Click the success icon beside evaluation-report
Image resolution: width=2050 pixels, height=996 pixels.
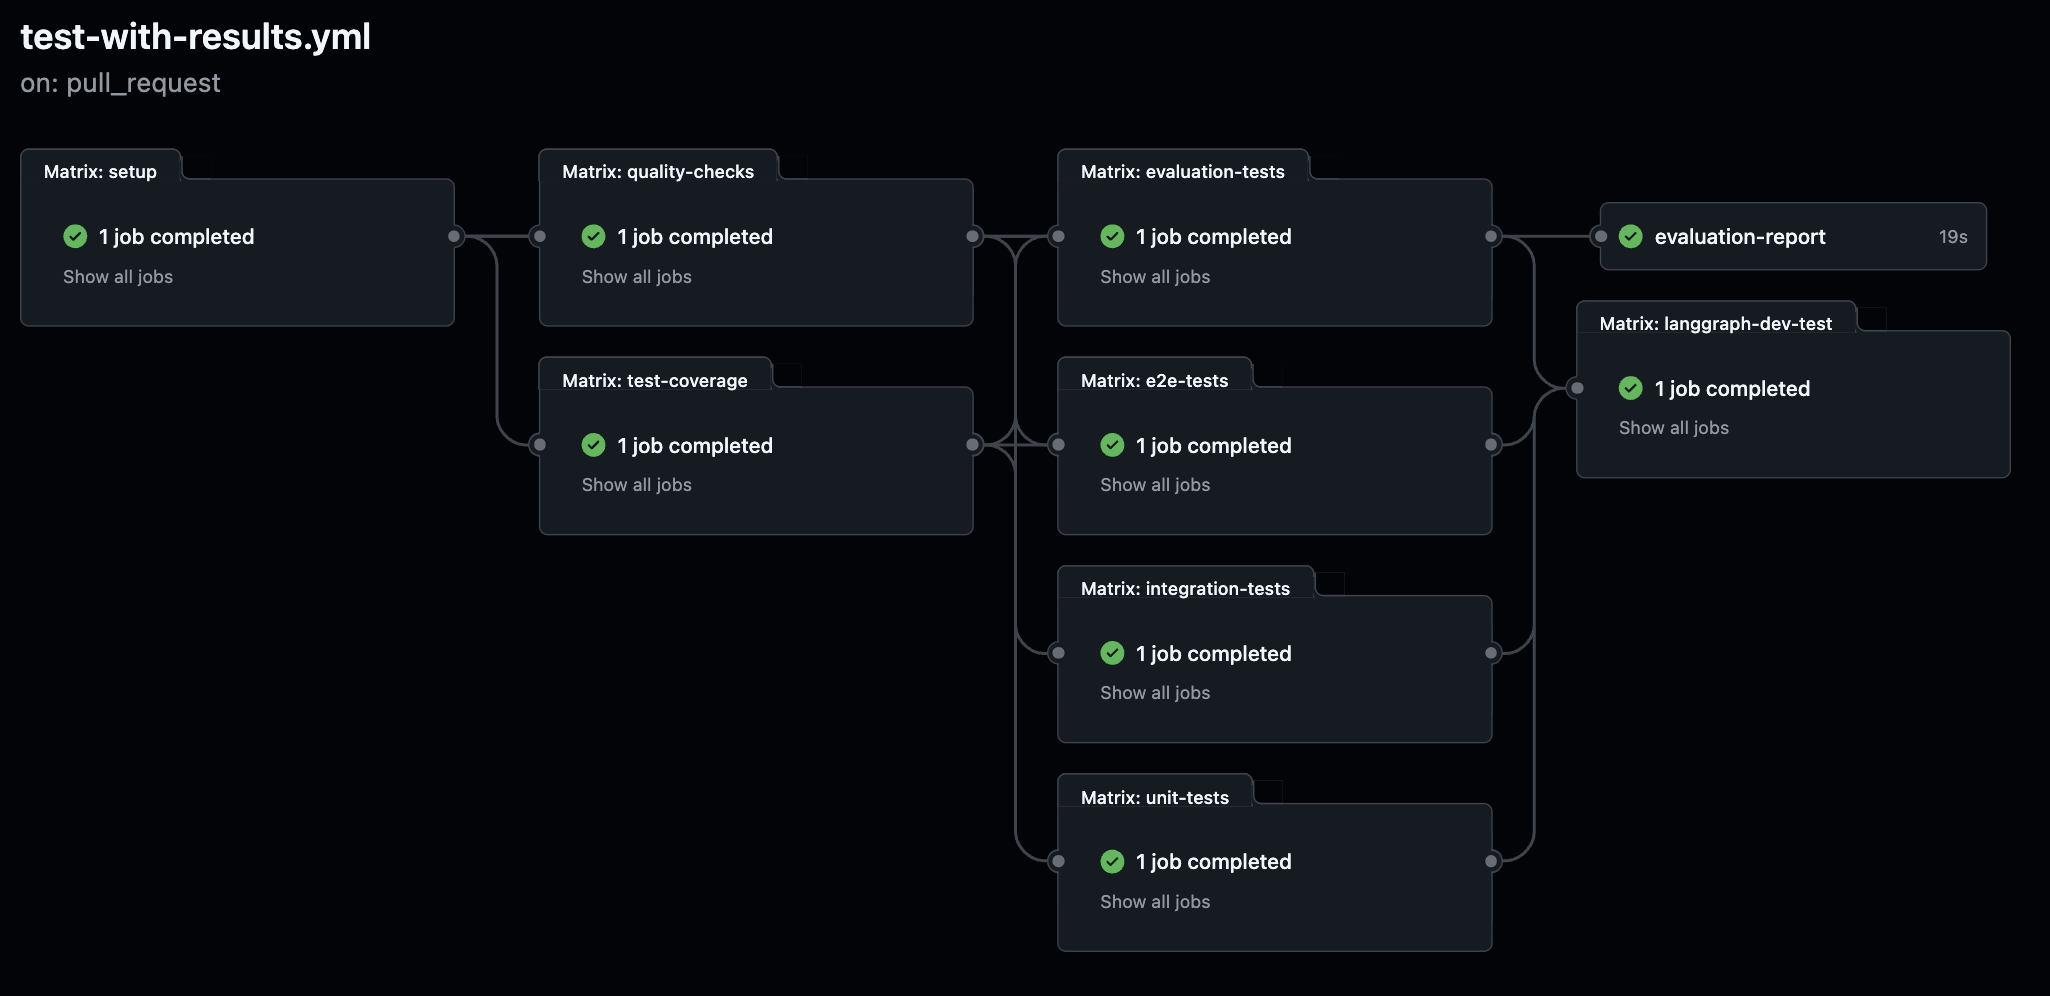click(x=1630, y=236)
